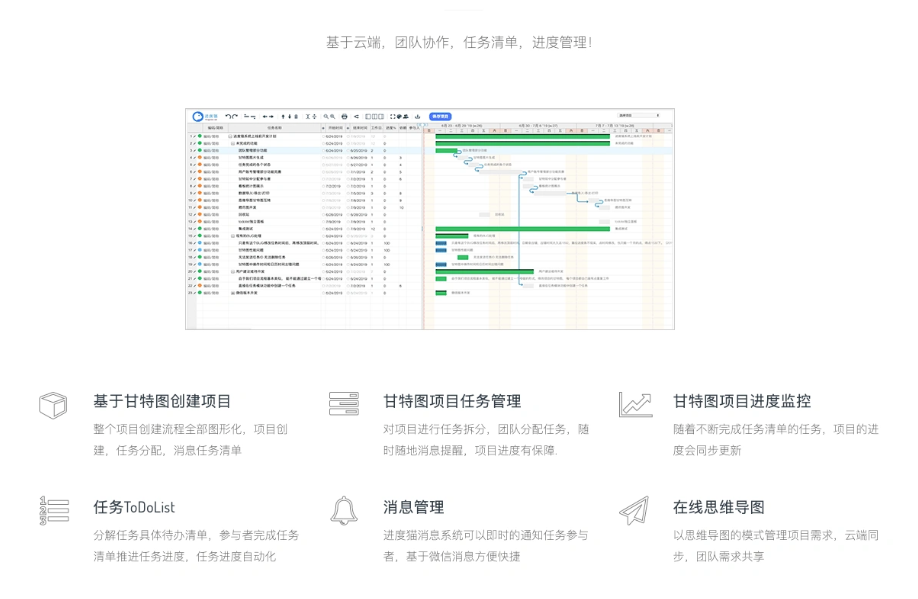The height and width of the screenshot is (599, 918).
Task: Click the blue pill button in the Gantt toolbar
Action: click(x=440, y=116)
